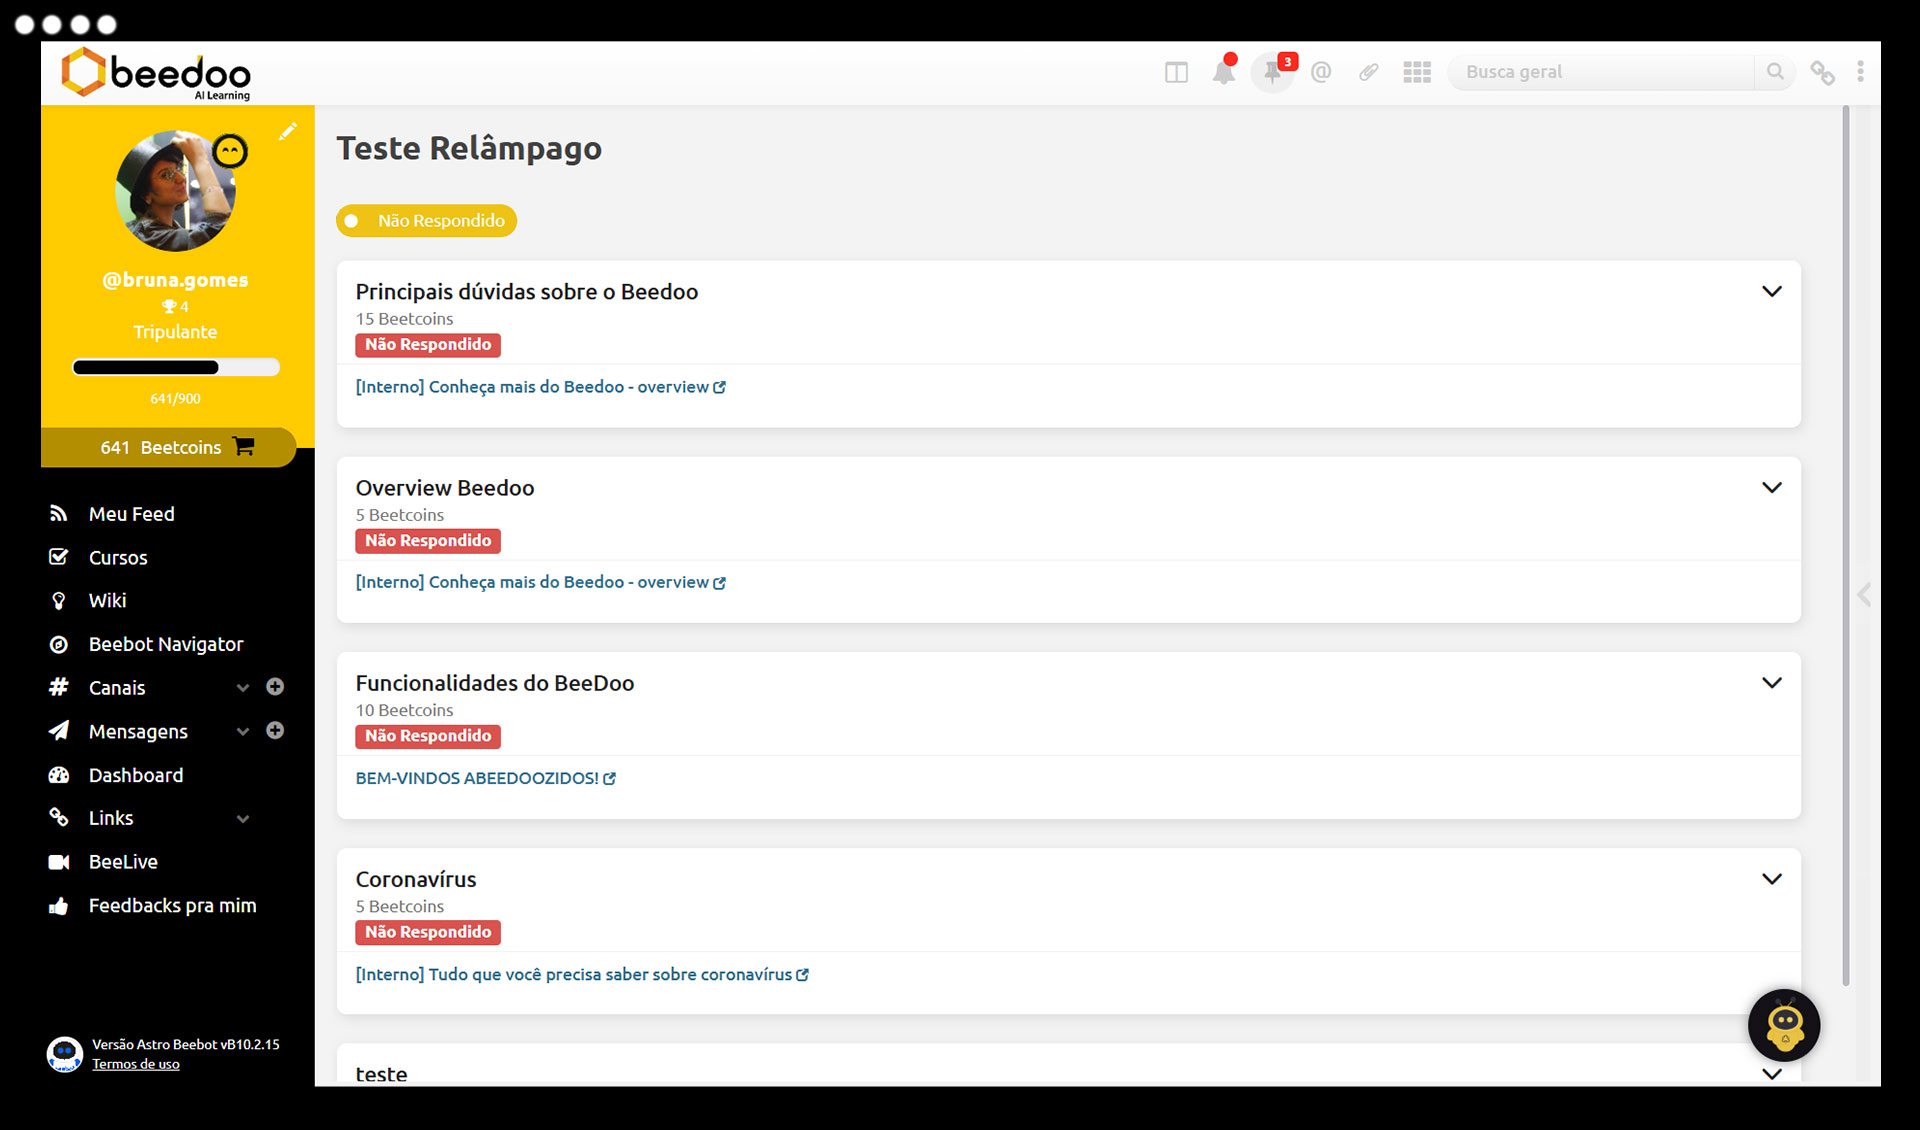Viewport: 1920px width, 1130px height.
Task: Click the Wiki lightbulb icon
Action: [x=59, y=601]
